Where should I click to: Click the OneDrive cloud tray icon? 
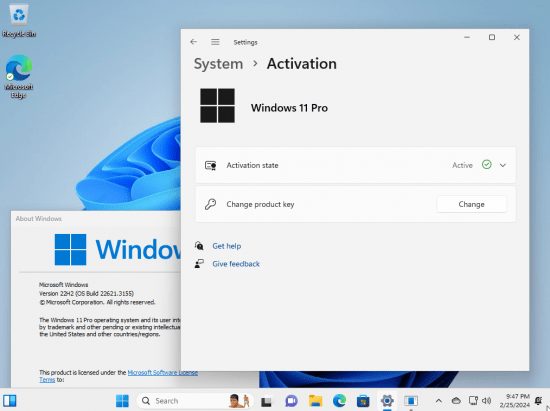pyautogui.click(x=456, y=400)
